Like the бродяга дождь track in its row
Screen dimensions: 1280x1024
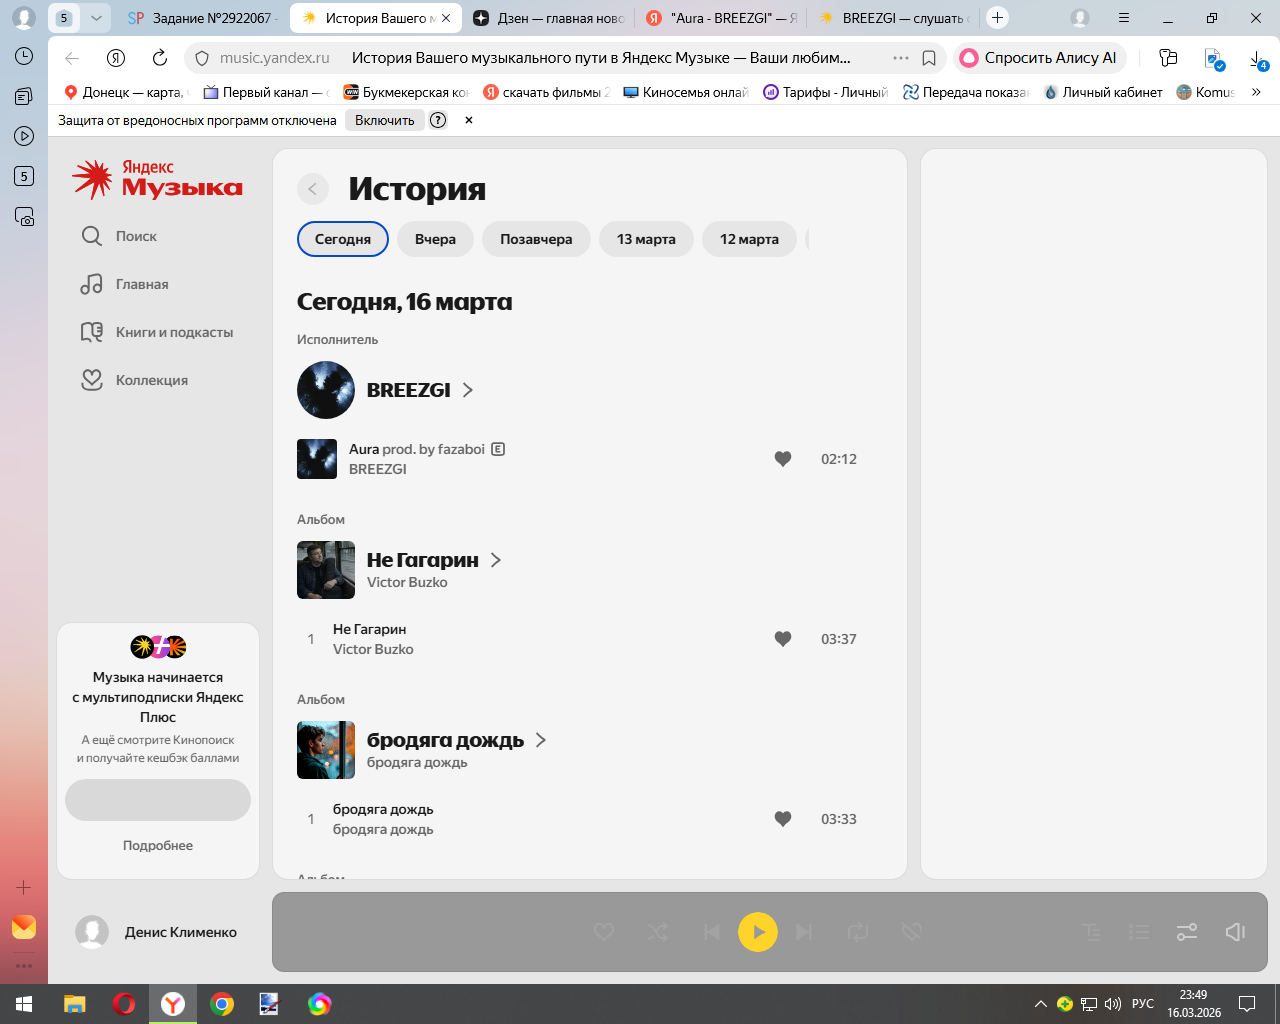point(783,819)
